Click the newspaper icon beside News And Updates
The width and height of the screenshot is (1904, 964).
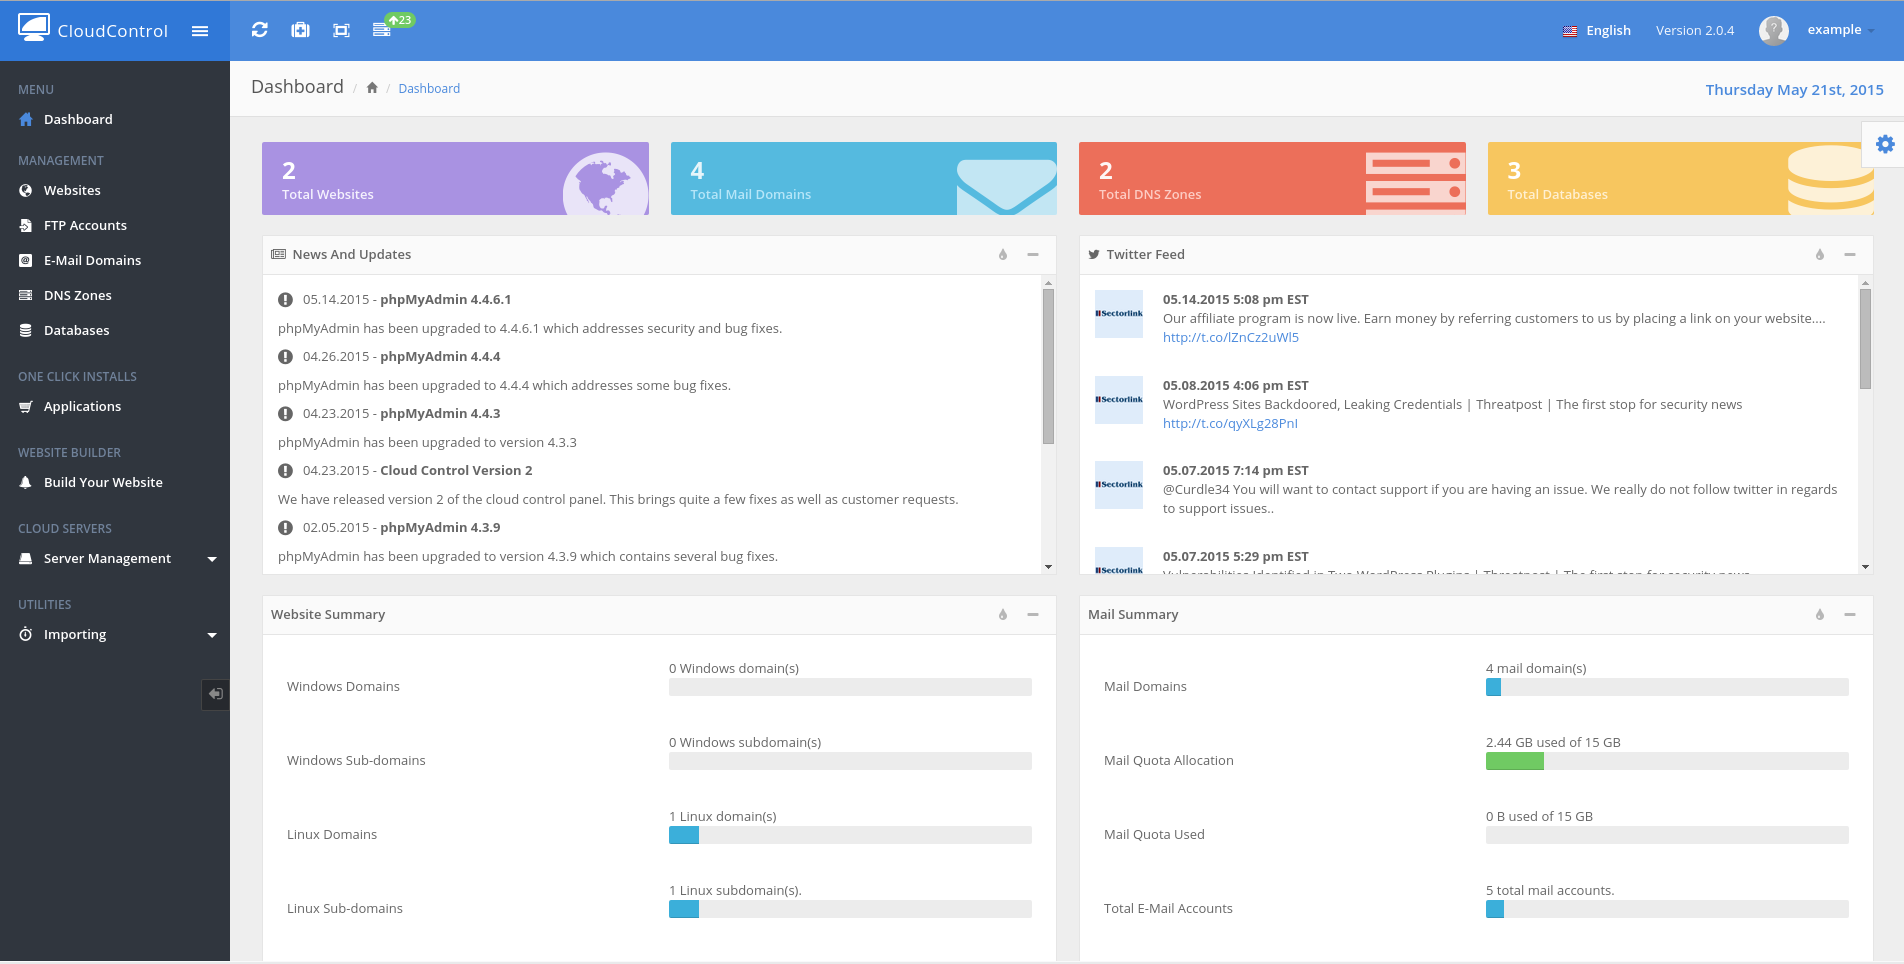[279, 254]
